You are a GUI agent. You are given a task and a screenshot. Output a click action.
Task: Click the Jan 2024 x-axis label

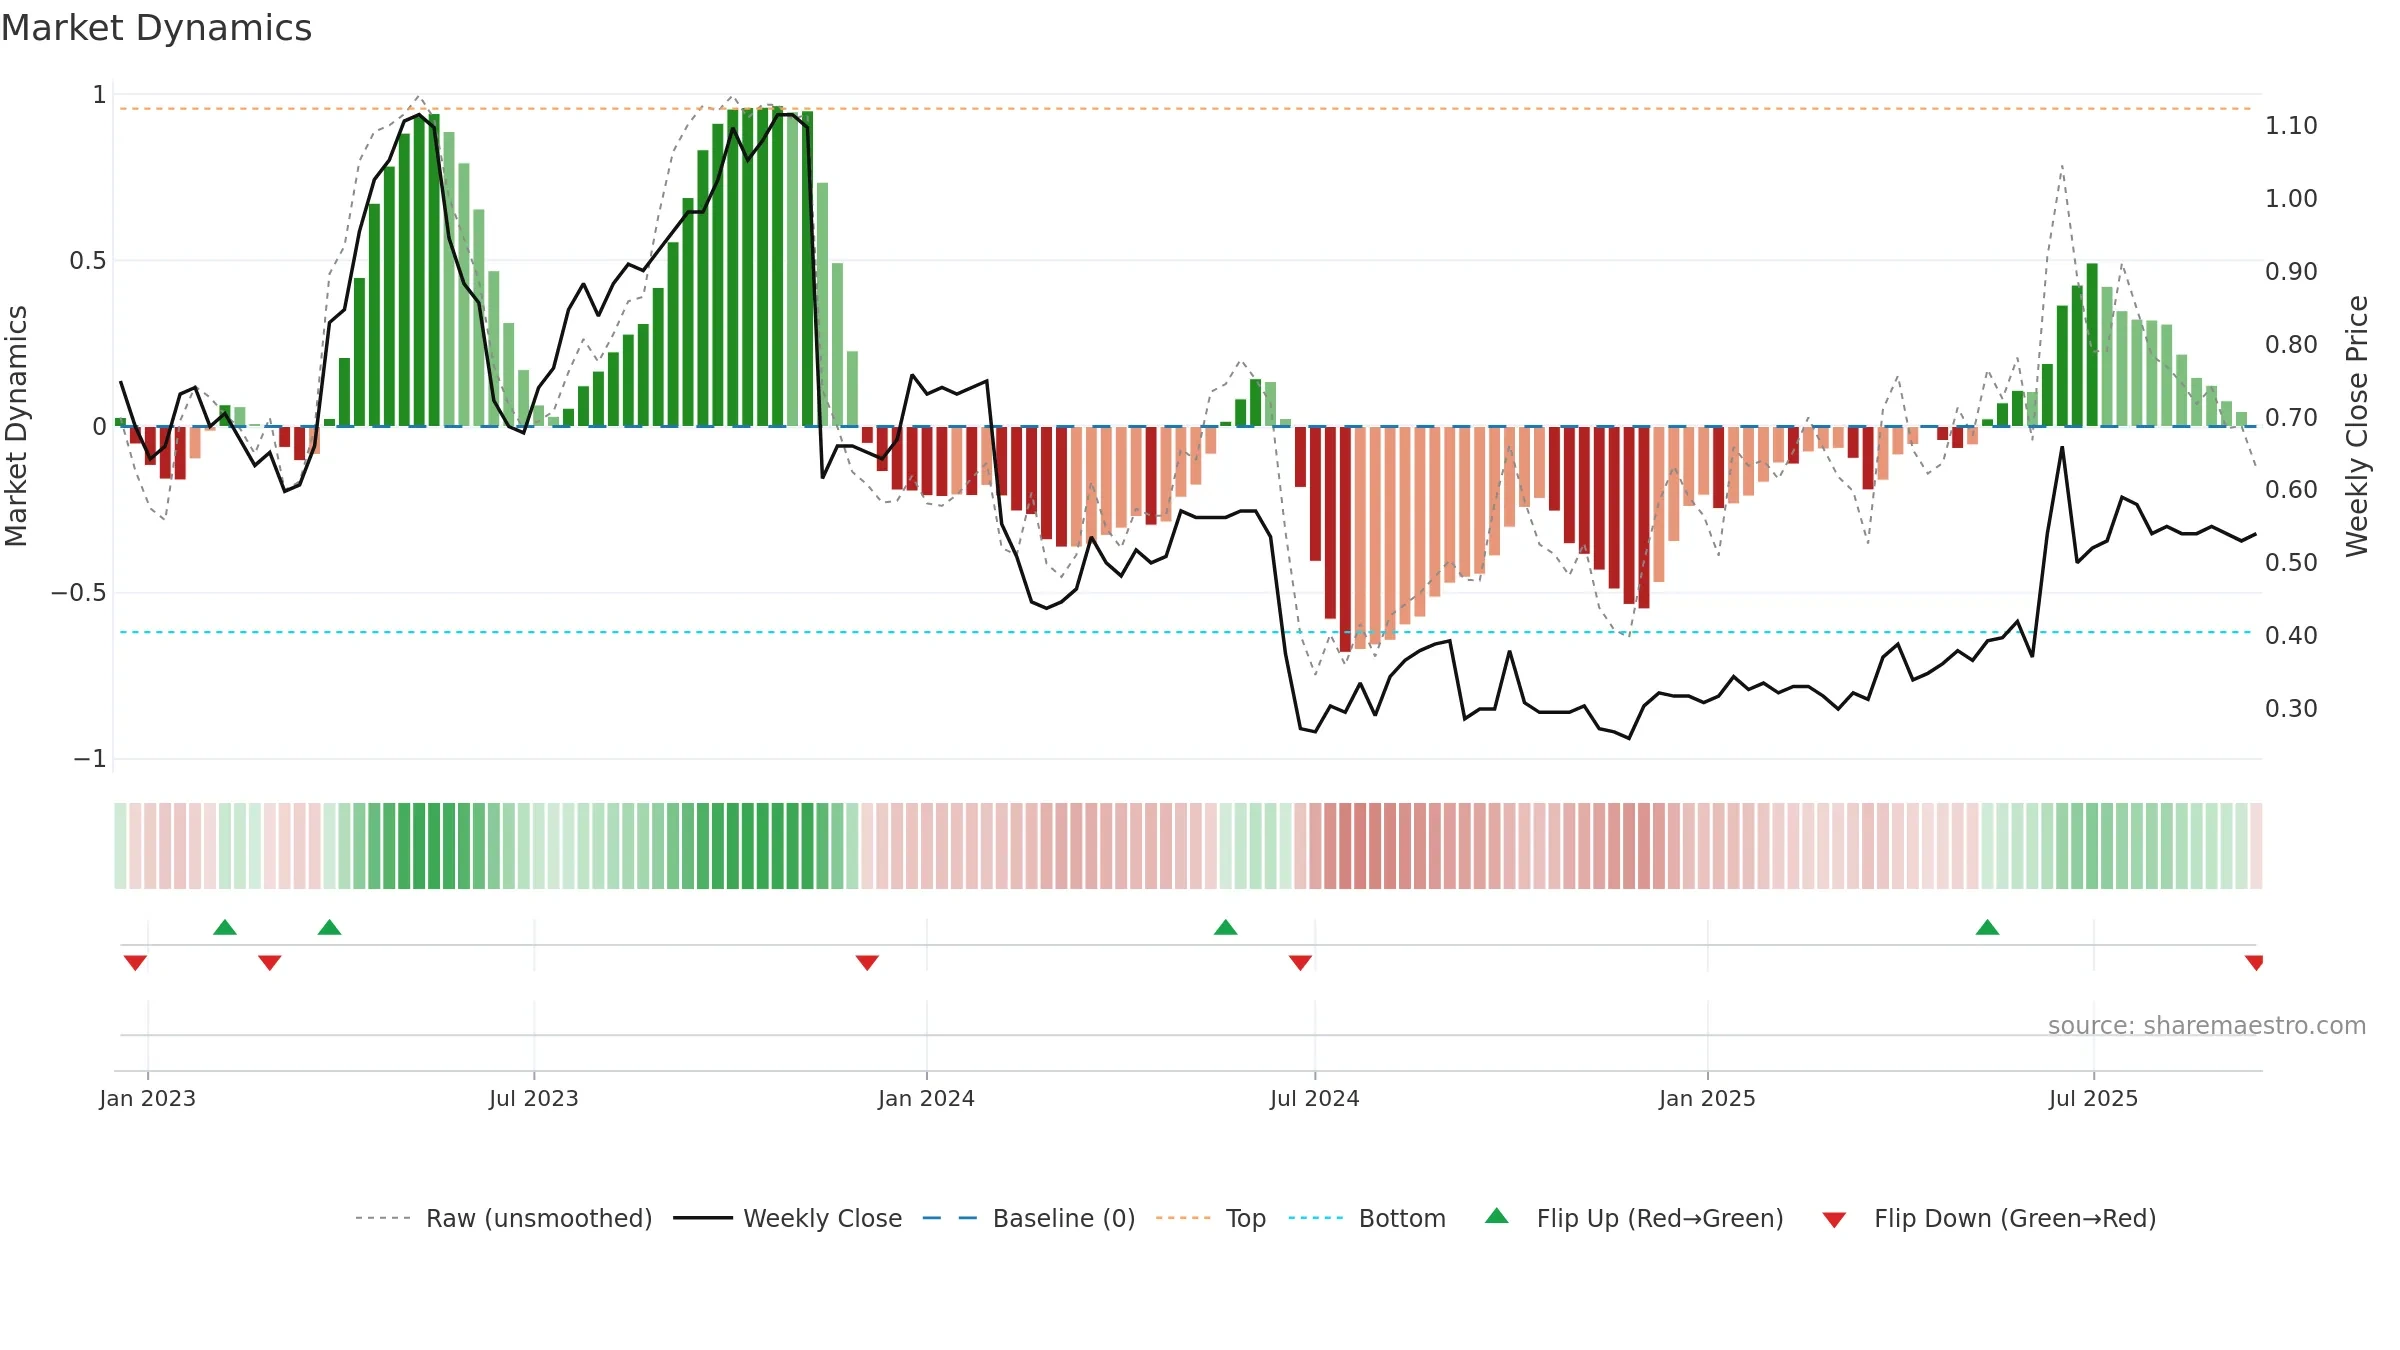pyautogui.click(x=927, y=1098)
